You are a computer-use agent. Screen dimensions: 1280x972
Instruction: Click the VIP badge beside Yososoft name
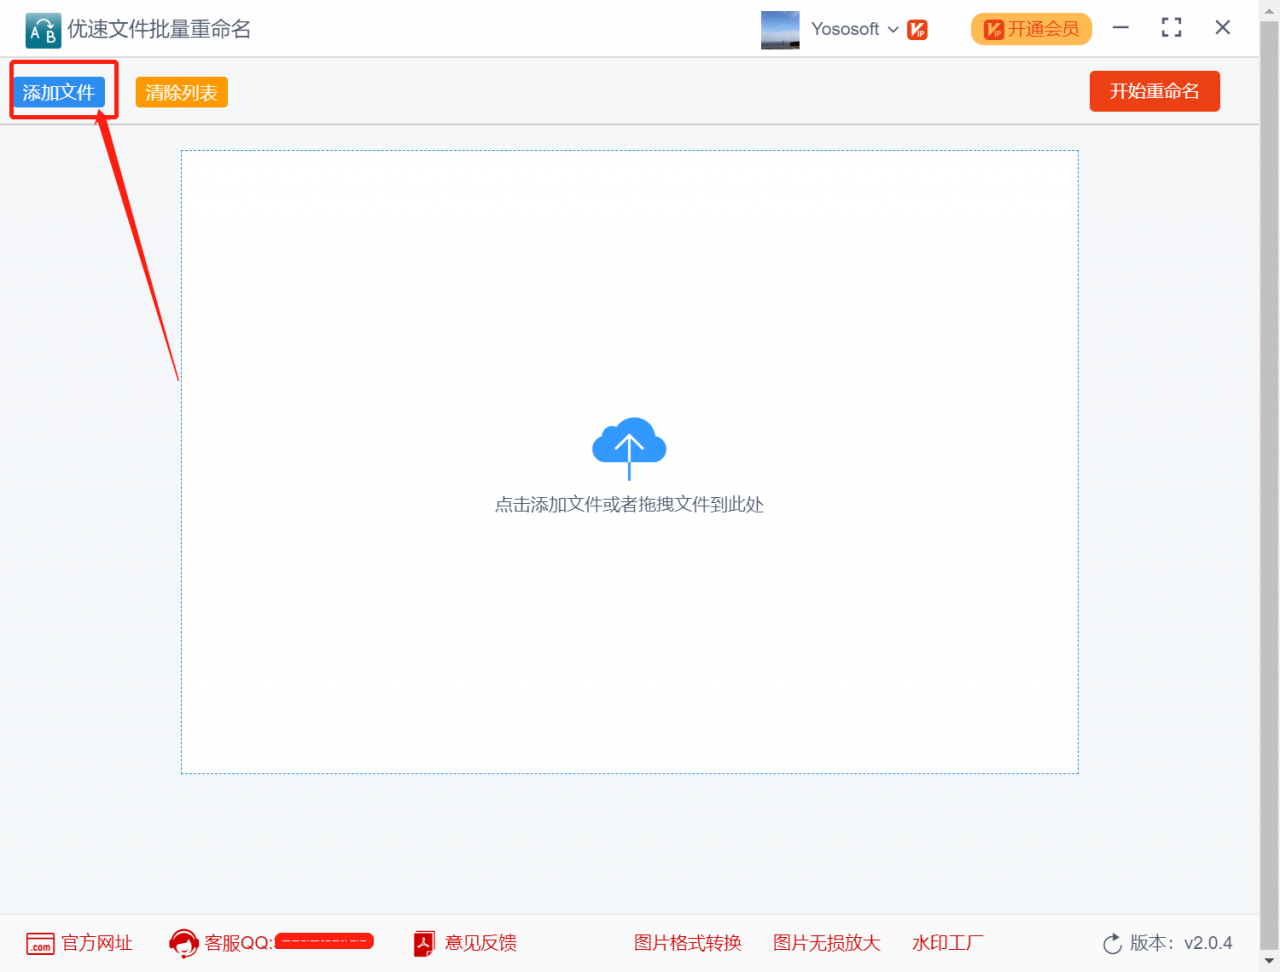click(916, 29)
